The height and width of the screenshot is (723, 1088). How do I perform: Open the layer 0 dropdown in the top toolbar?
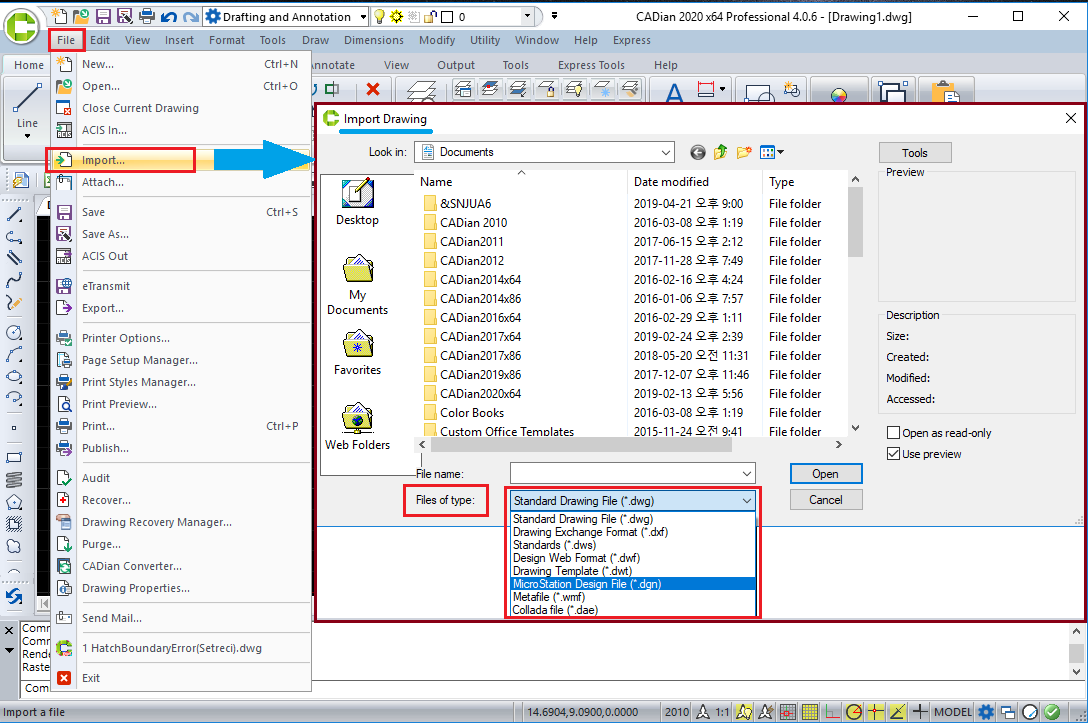pos(527,16)
